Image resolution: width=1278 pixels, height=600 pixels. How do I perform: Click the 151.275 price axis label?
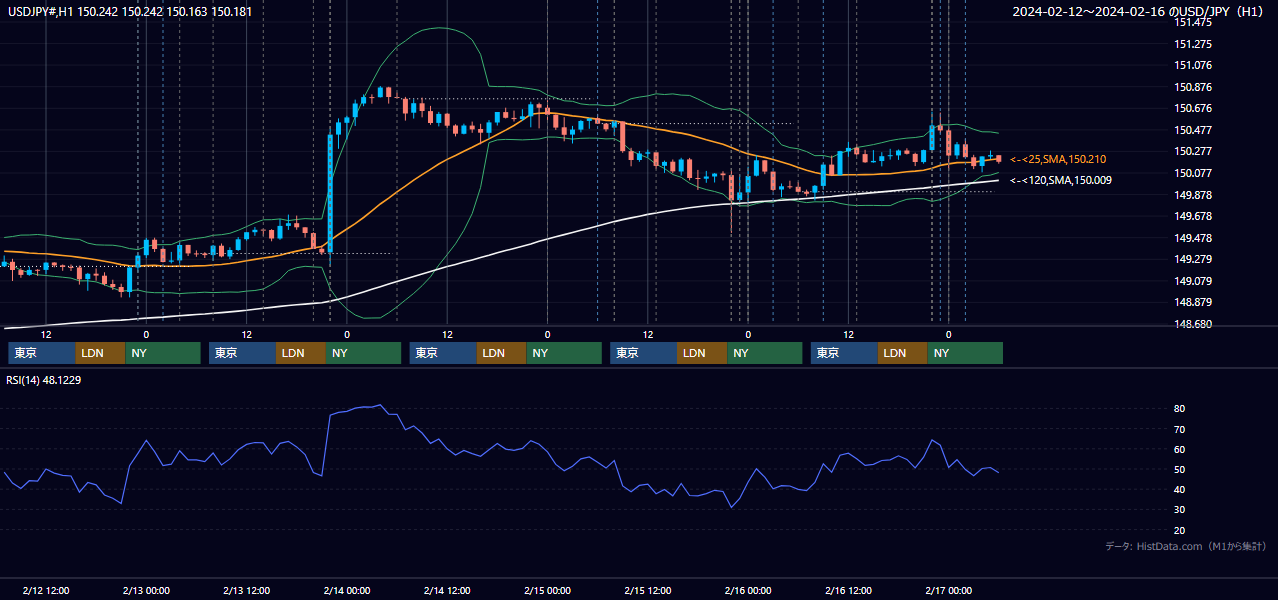coord(1193,44)
